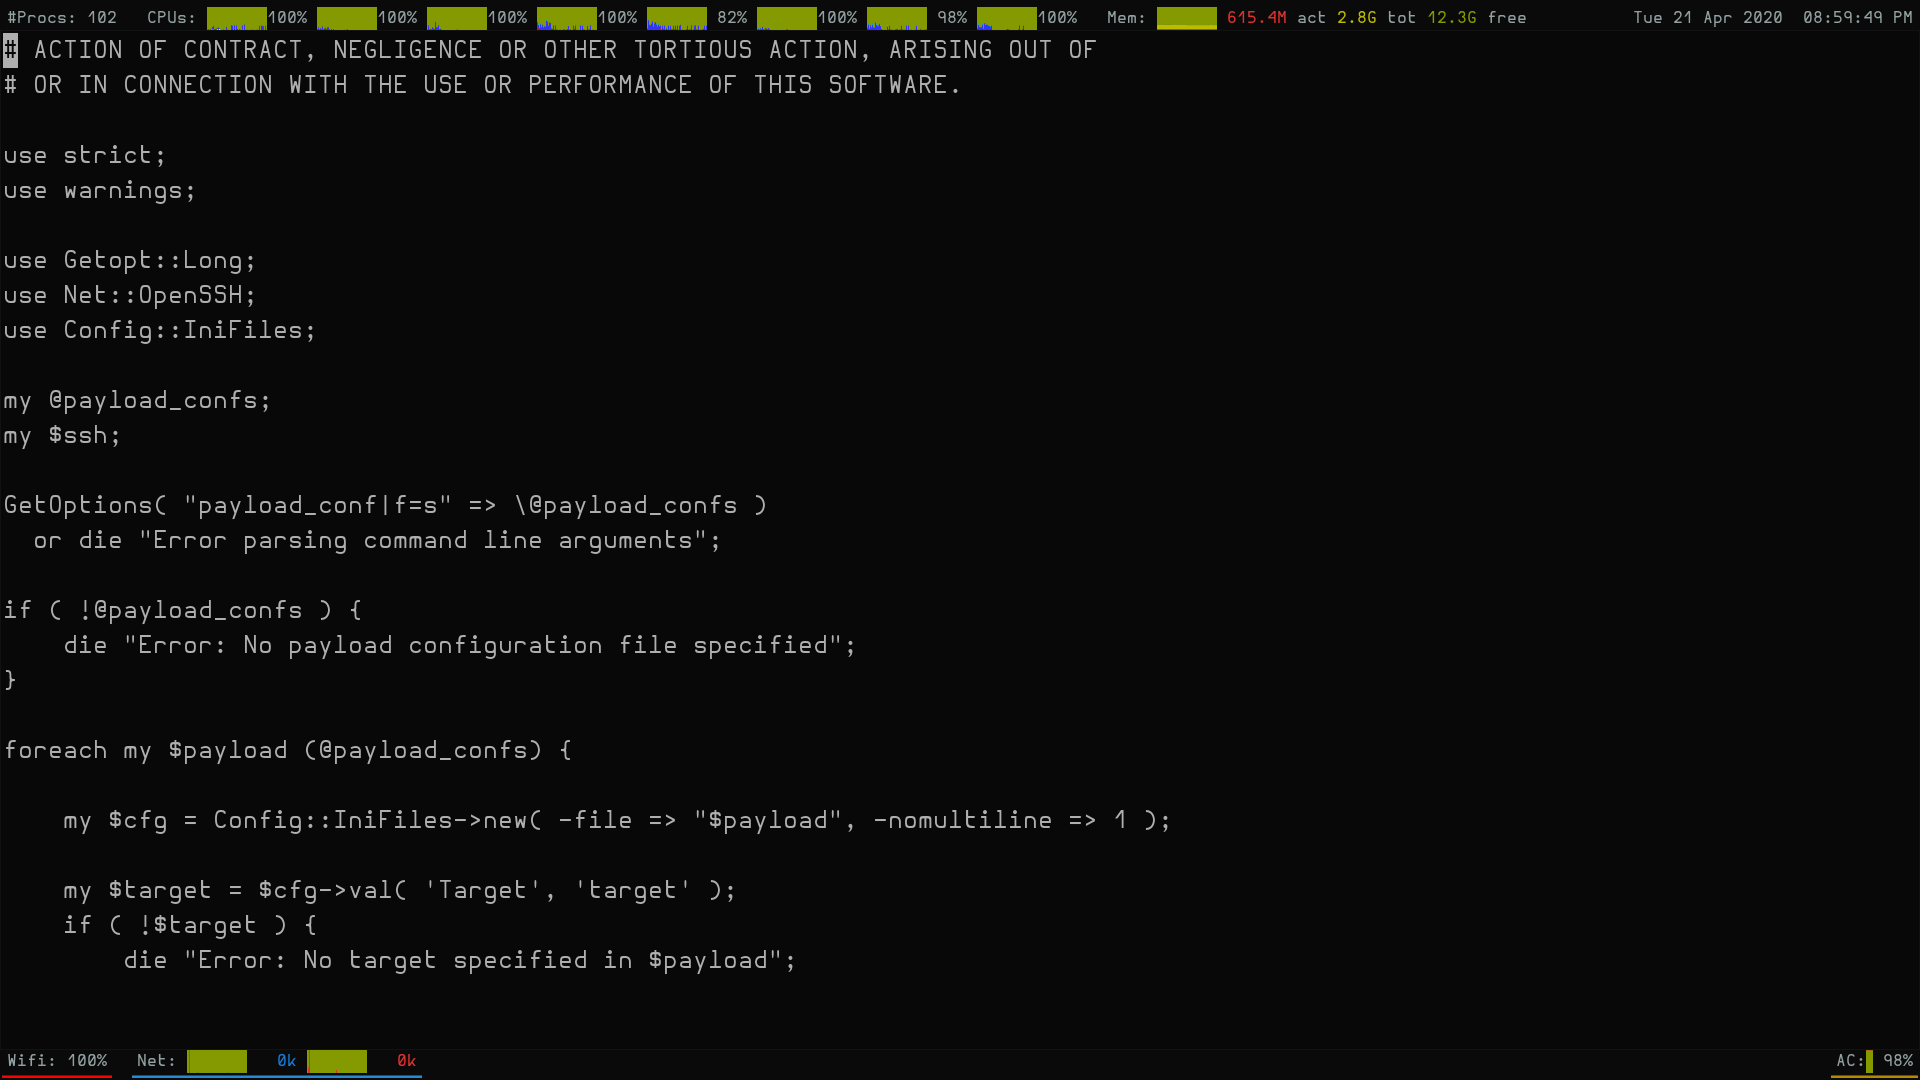Click the 615.4M active memory value
The image size is (1920, 1080).
(1256, 18)
